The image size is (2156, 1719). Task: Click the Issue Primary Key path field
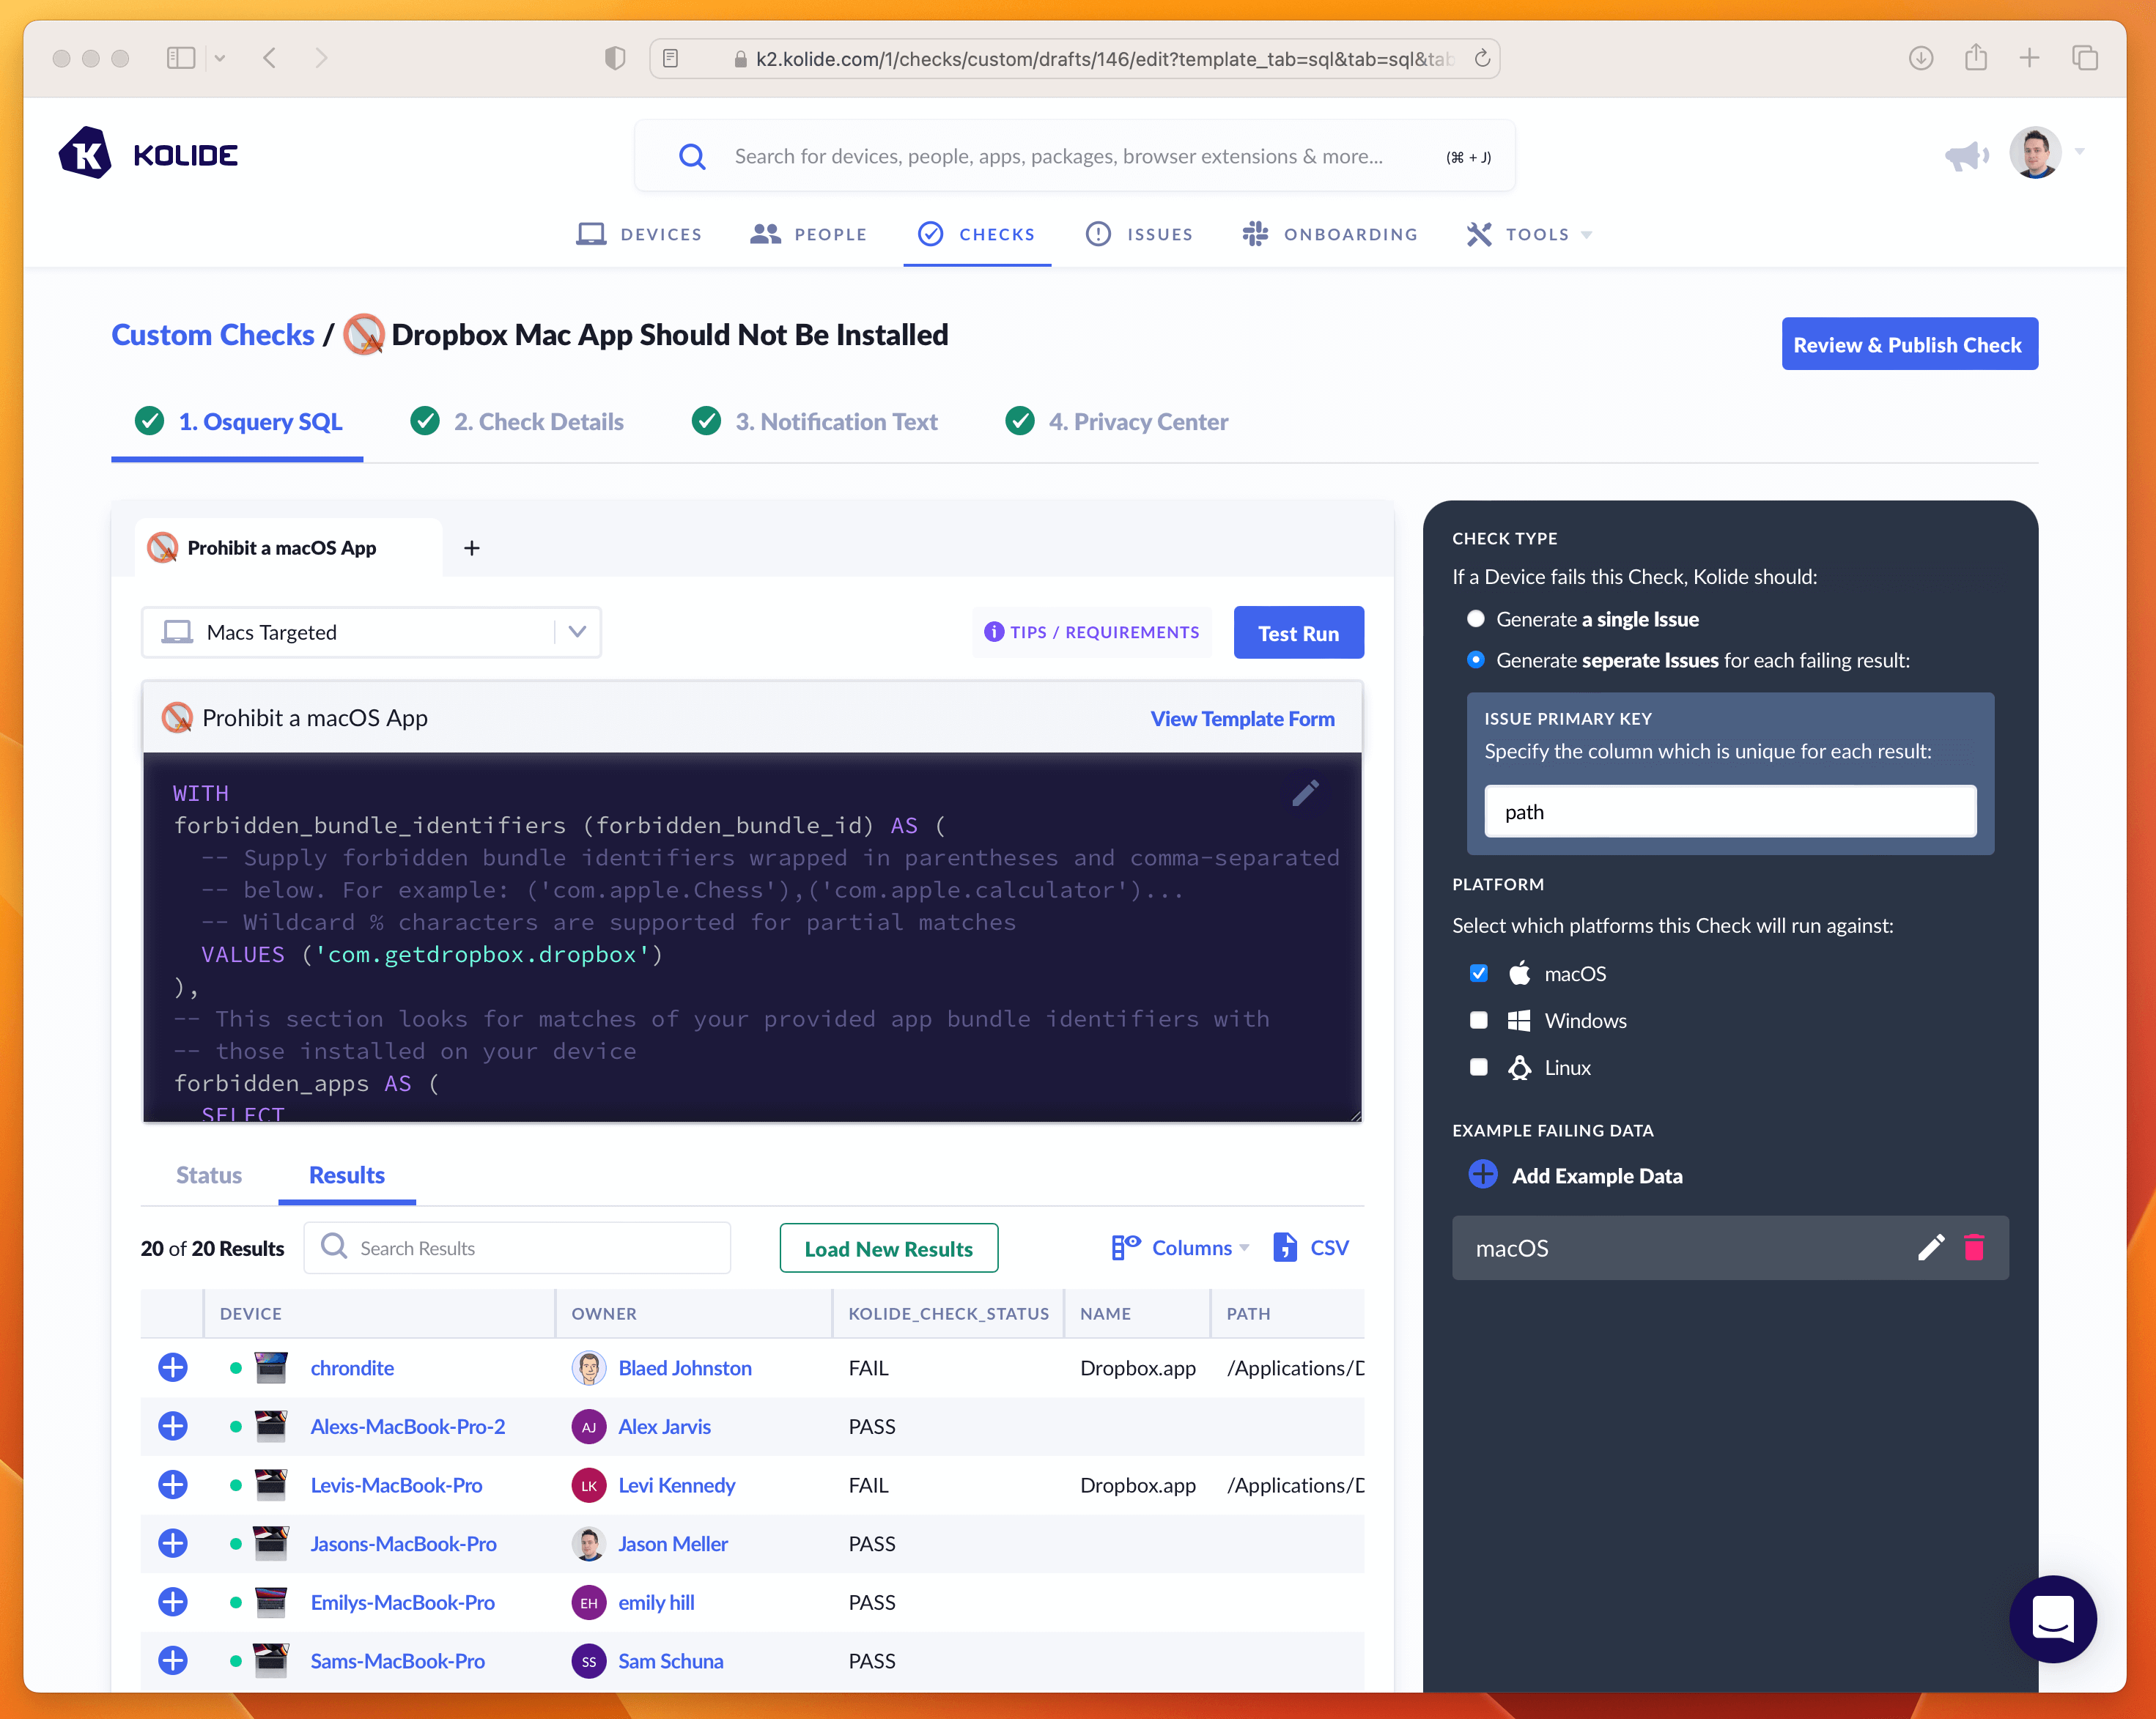pyautogui.click(x=1730, y=812)
